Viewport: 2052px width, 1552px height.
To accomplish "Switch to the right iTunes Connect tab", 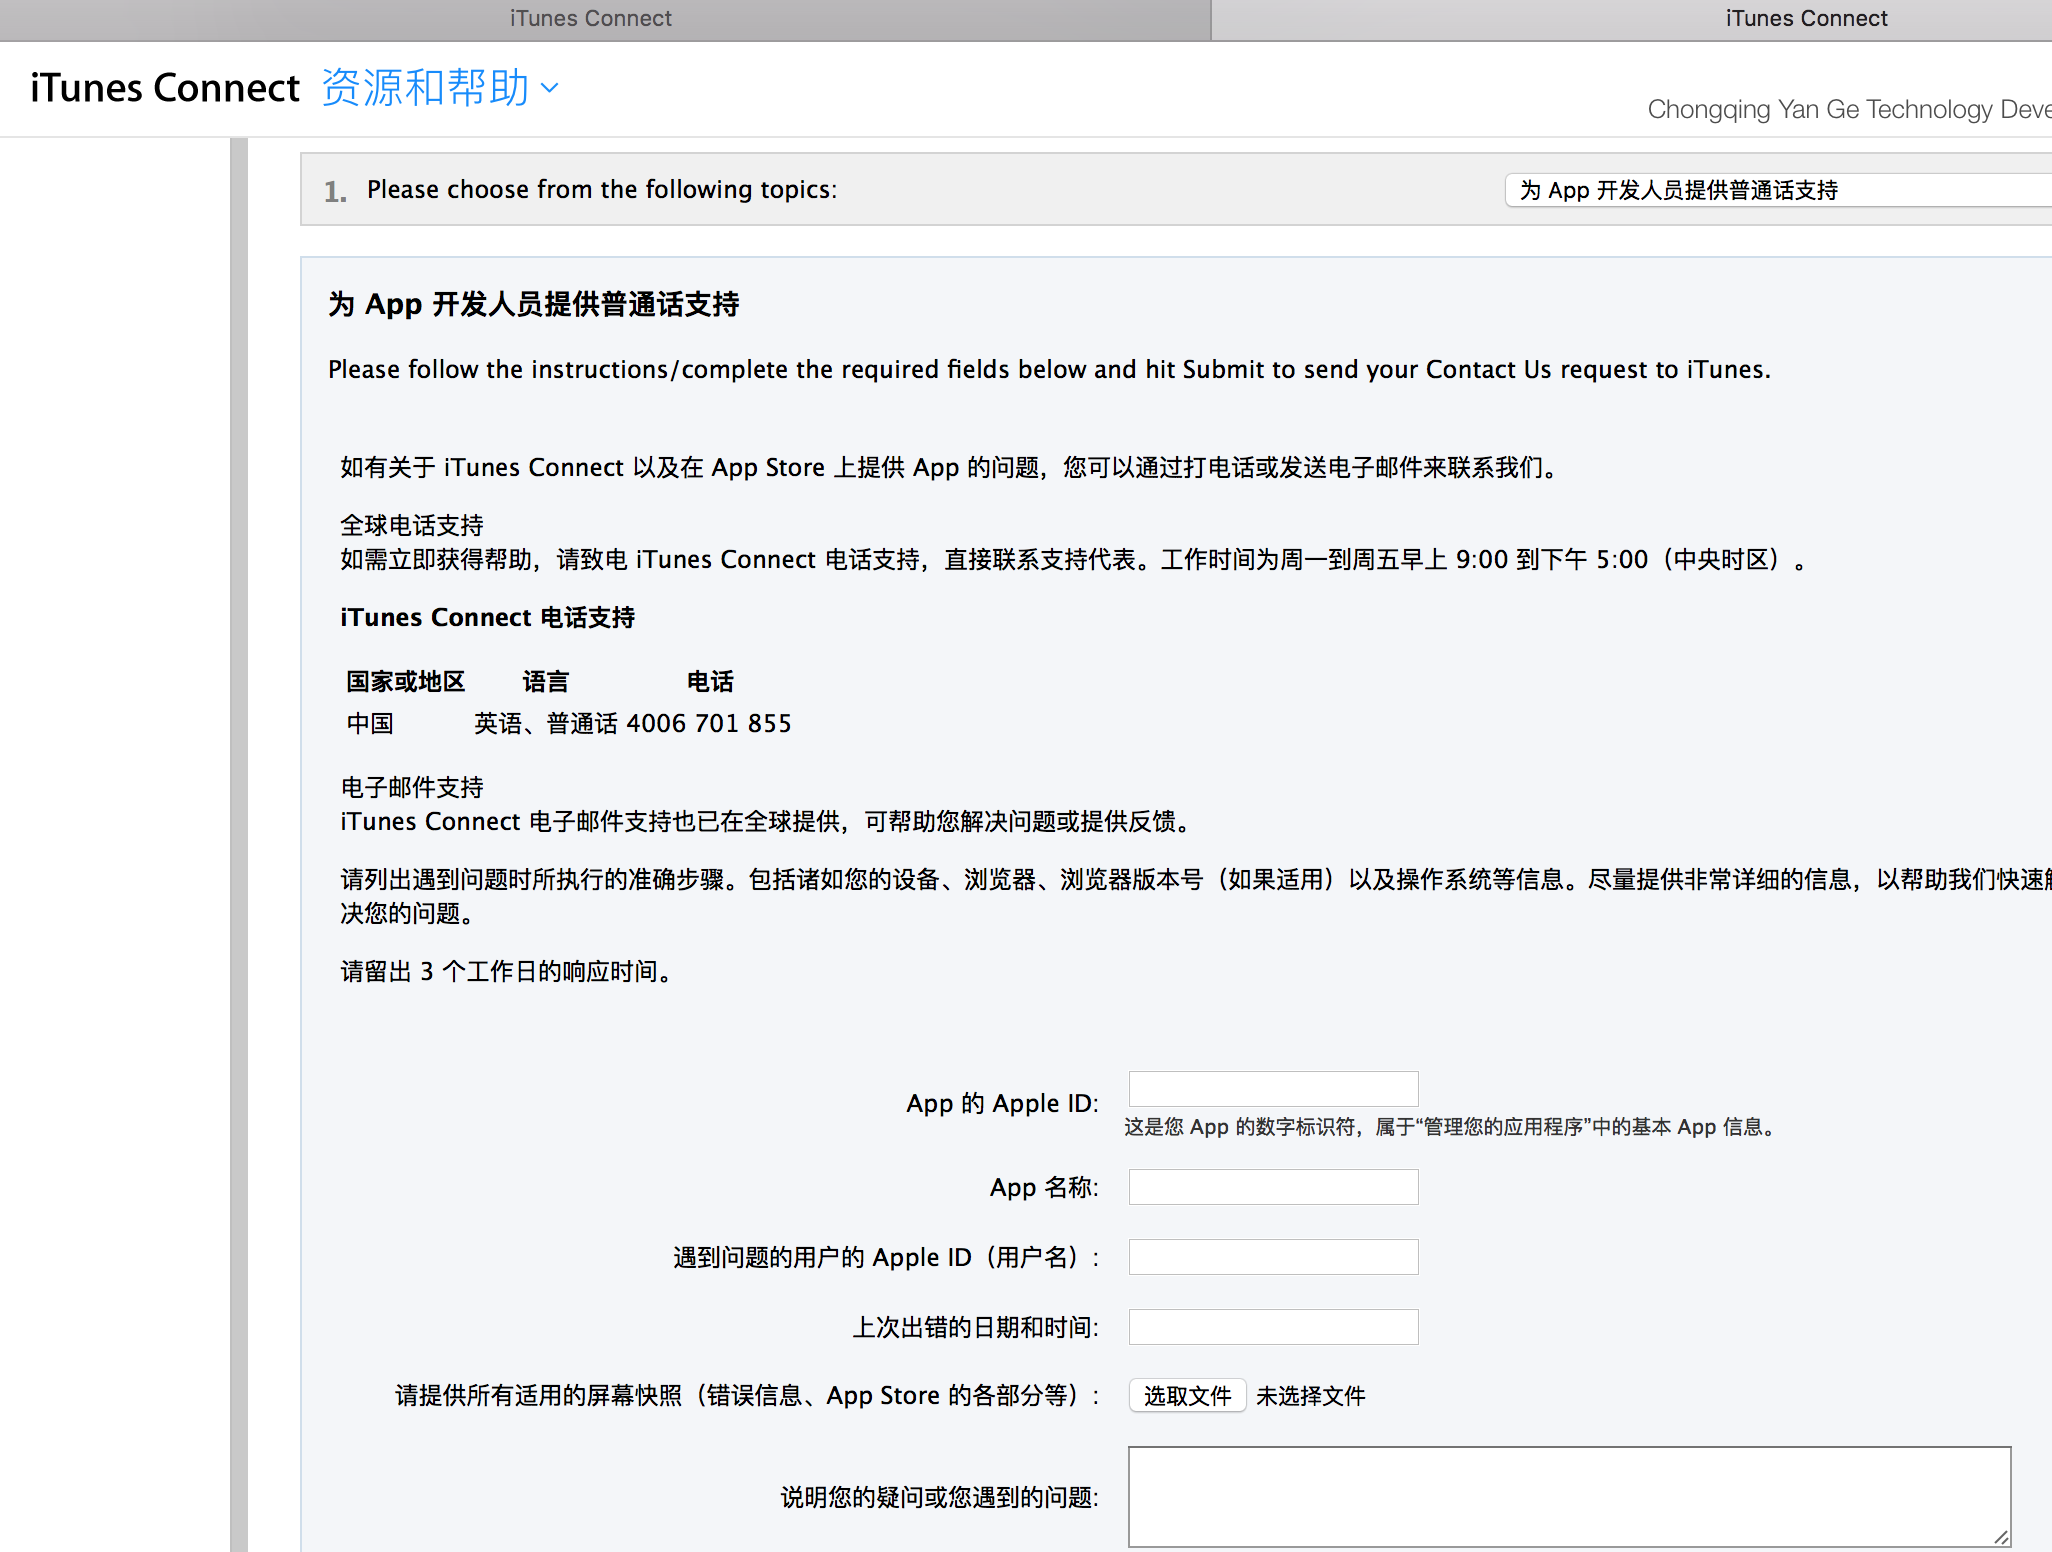I will pyautogui.click(x=1806, y=18).
